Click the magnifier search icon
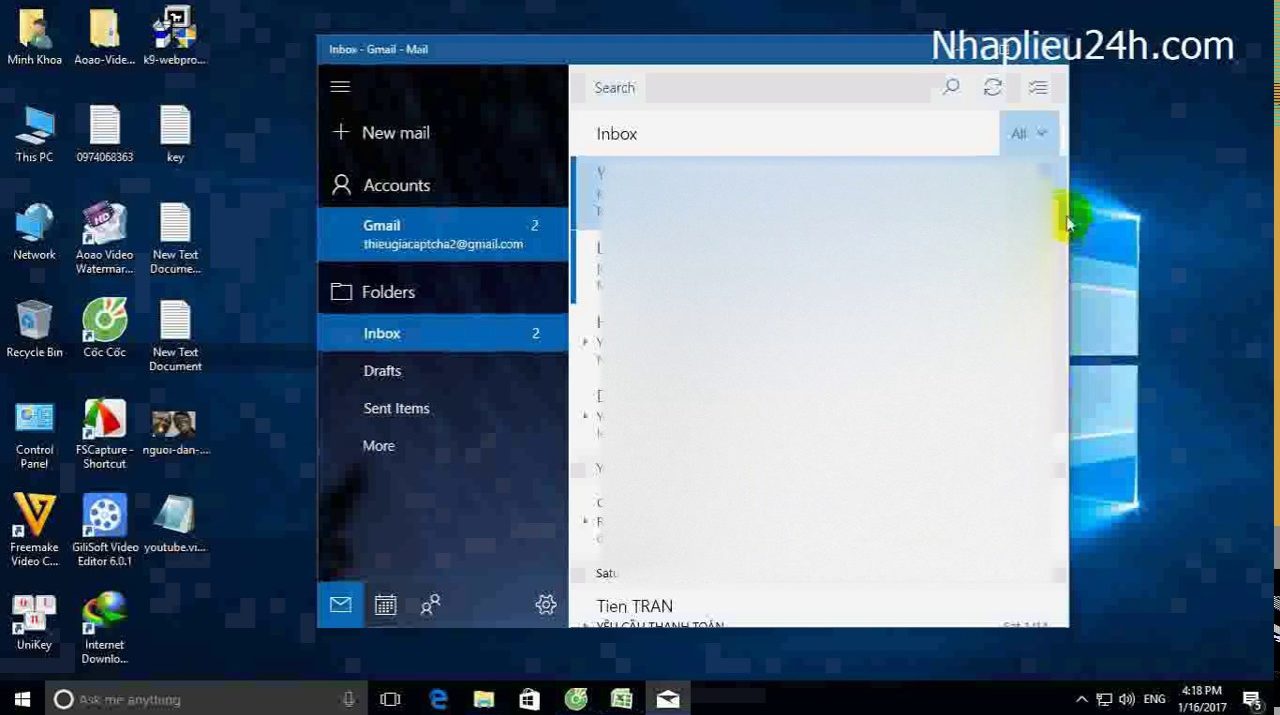This screenshot has height=715, width=1280. (951, 88)
